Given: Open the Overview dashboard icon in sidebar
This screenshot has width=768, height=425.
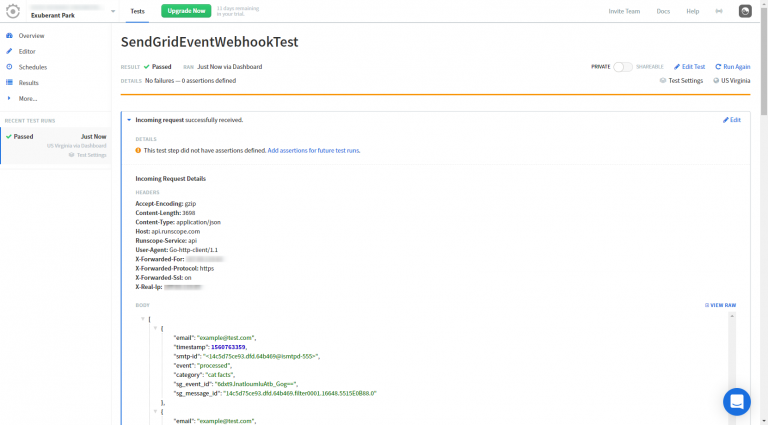Looking at the screenshot, I should pos(9,36).
